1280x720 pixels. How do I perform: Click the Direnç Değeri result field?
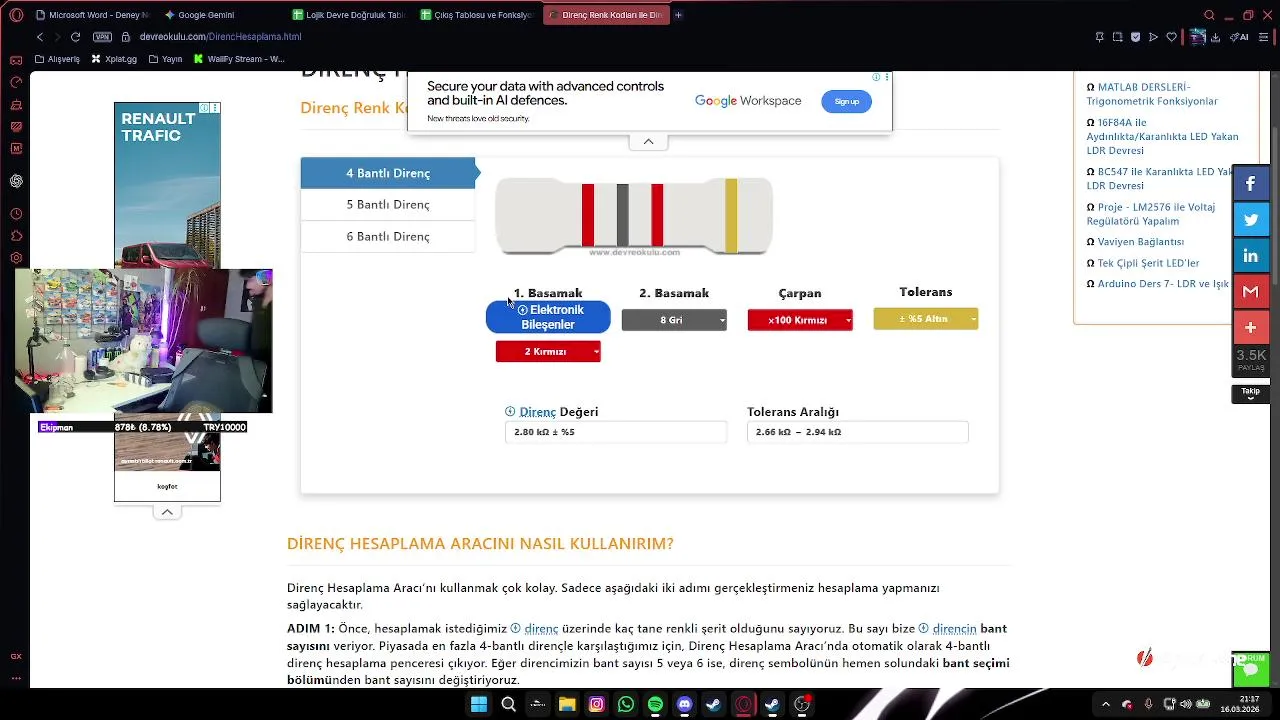pyautogui.click(x=616, y=432)
